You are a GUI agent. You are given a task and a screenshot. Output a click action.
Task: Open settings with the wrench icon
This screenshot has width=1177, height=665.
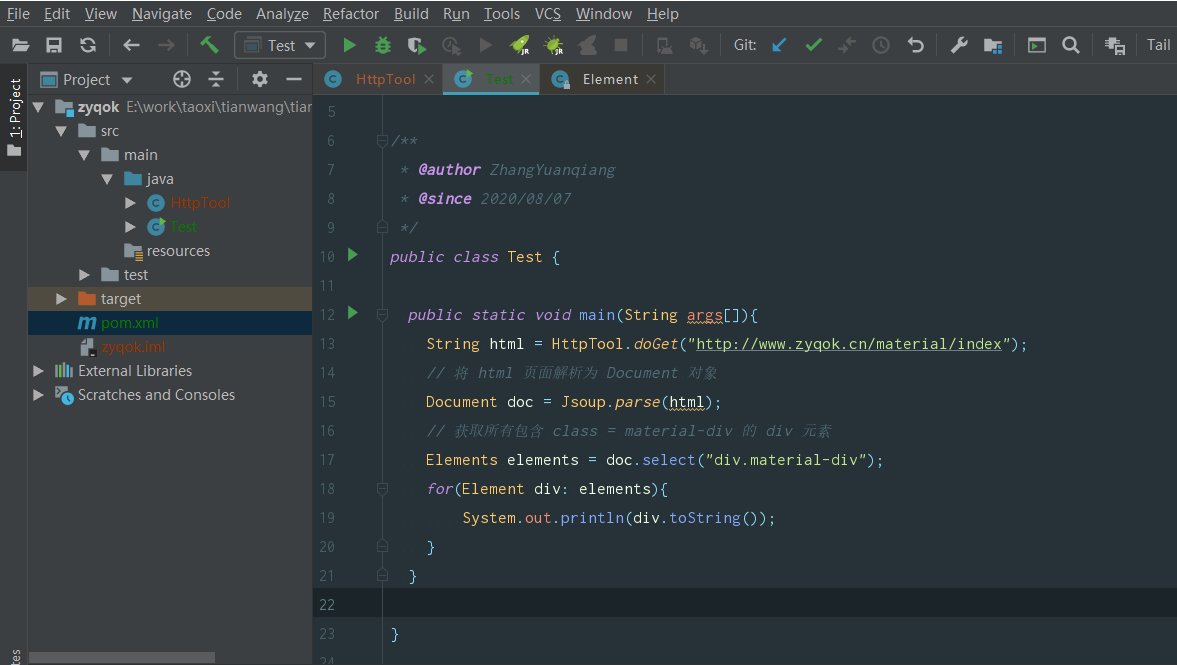(959, 45)
